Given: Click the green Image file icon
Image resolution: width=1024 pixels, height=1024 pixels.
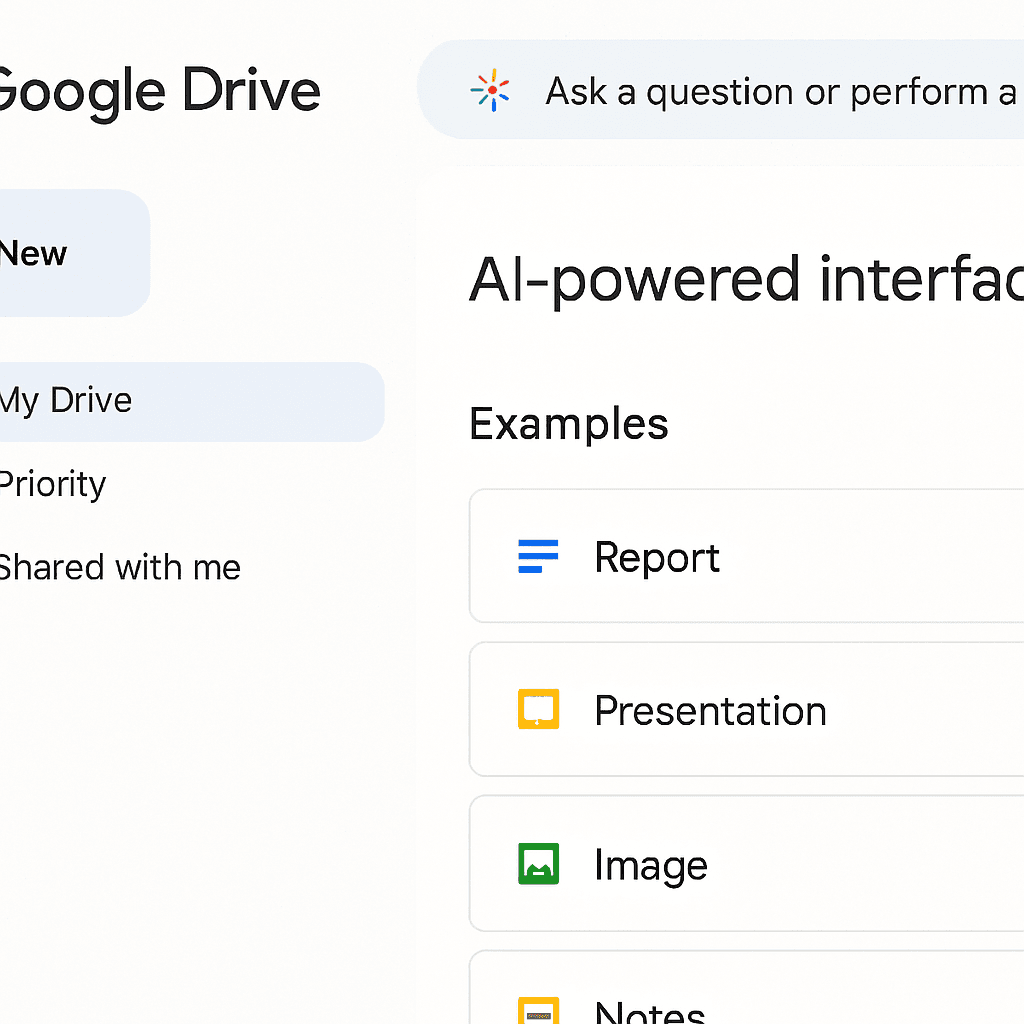Looking at the screenshot, I should (538, 863).
